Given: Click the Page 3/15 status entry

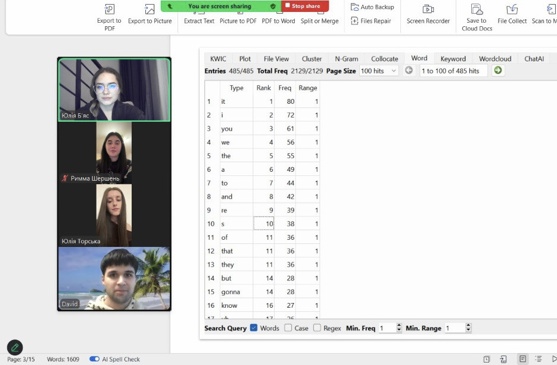Looking at the screenshot, I should [x=21, y=359].
